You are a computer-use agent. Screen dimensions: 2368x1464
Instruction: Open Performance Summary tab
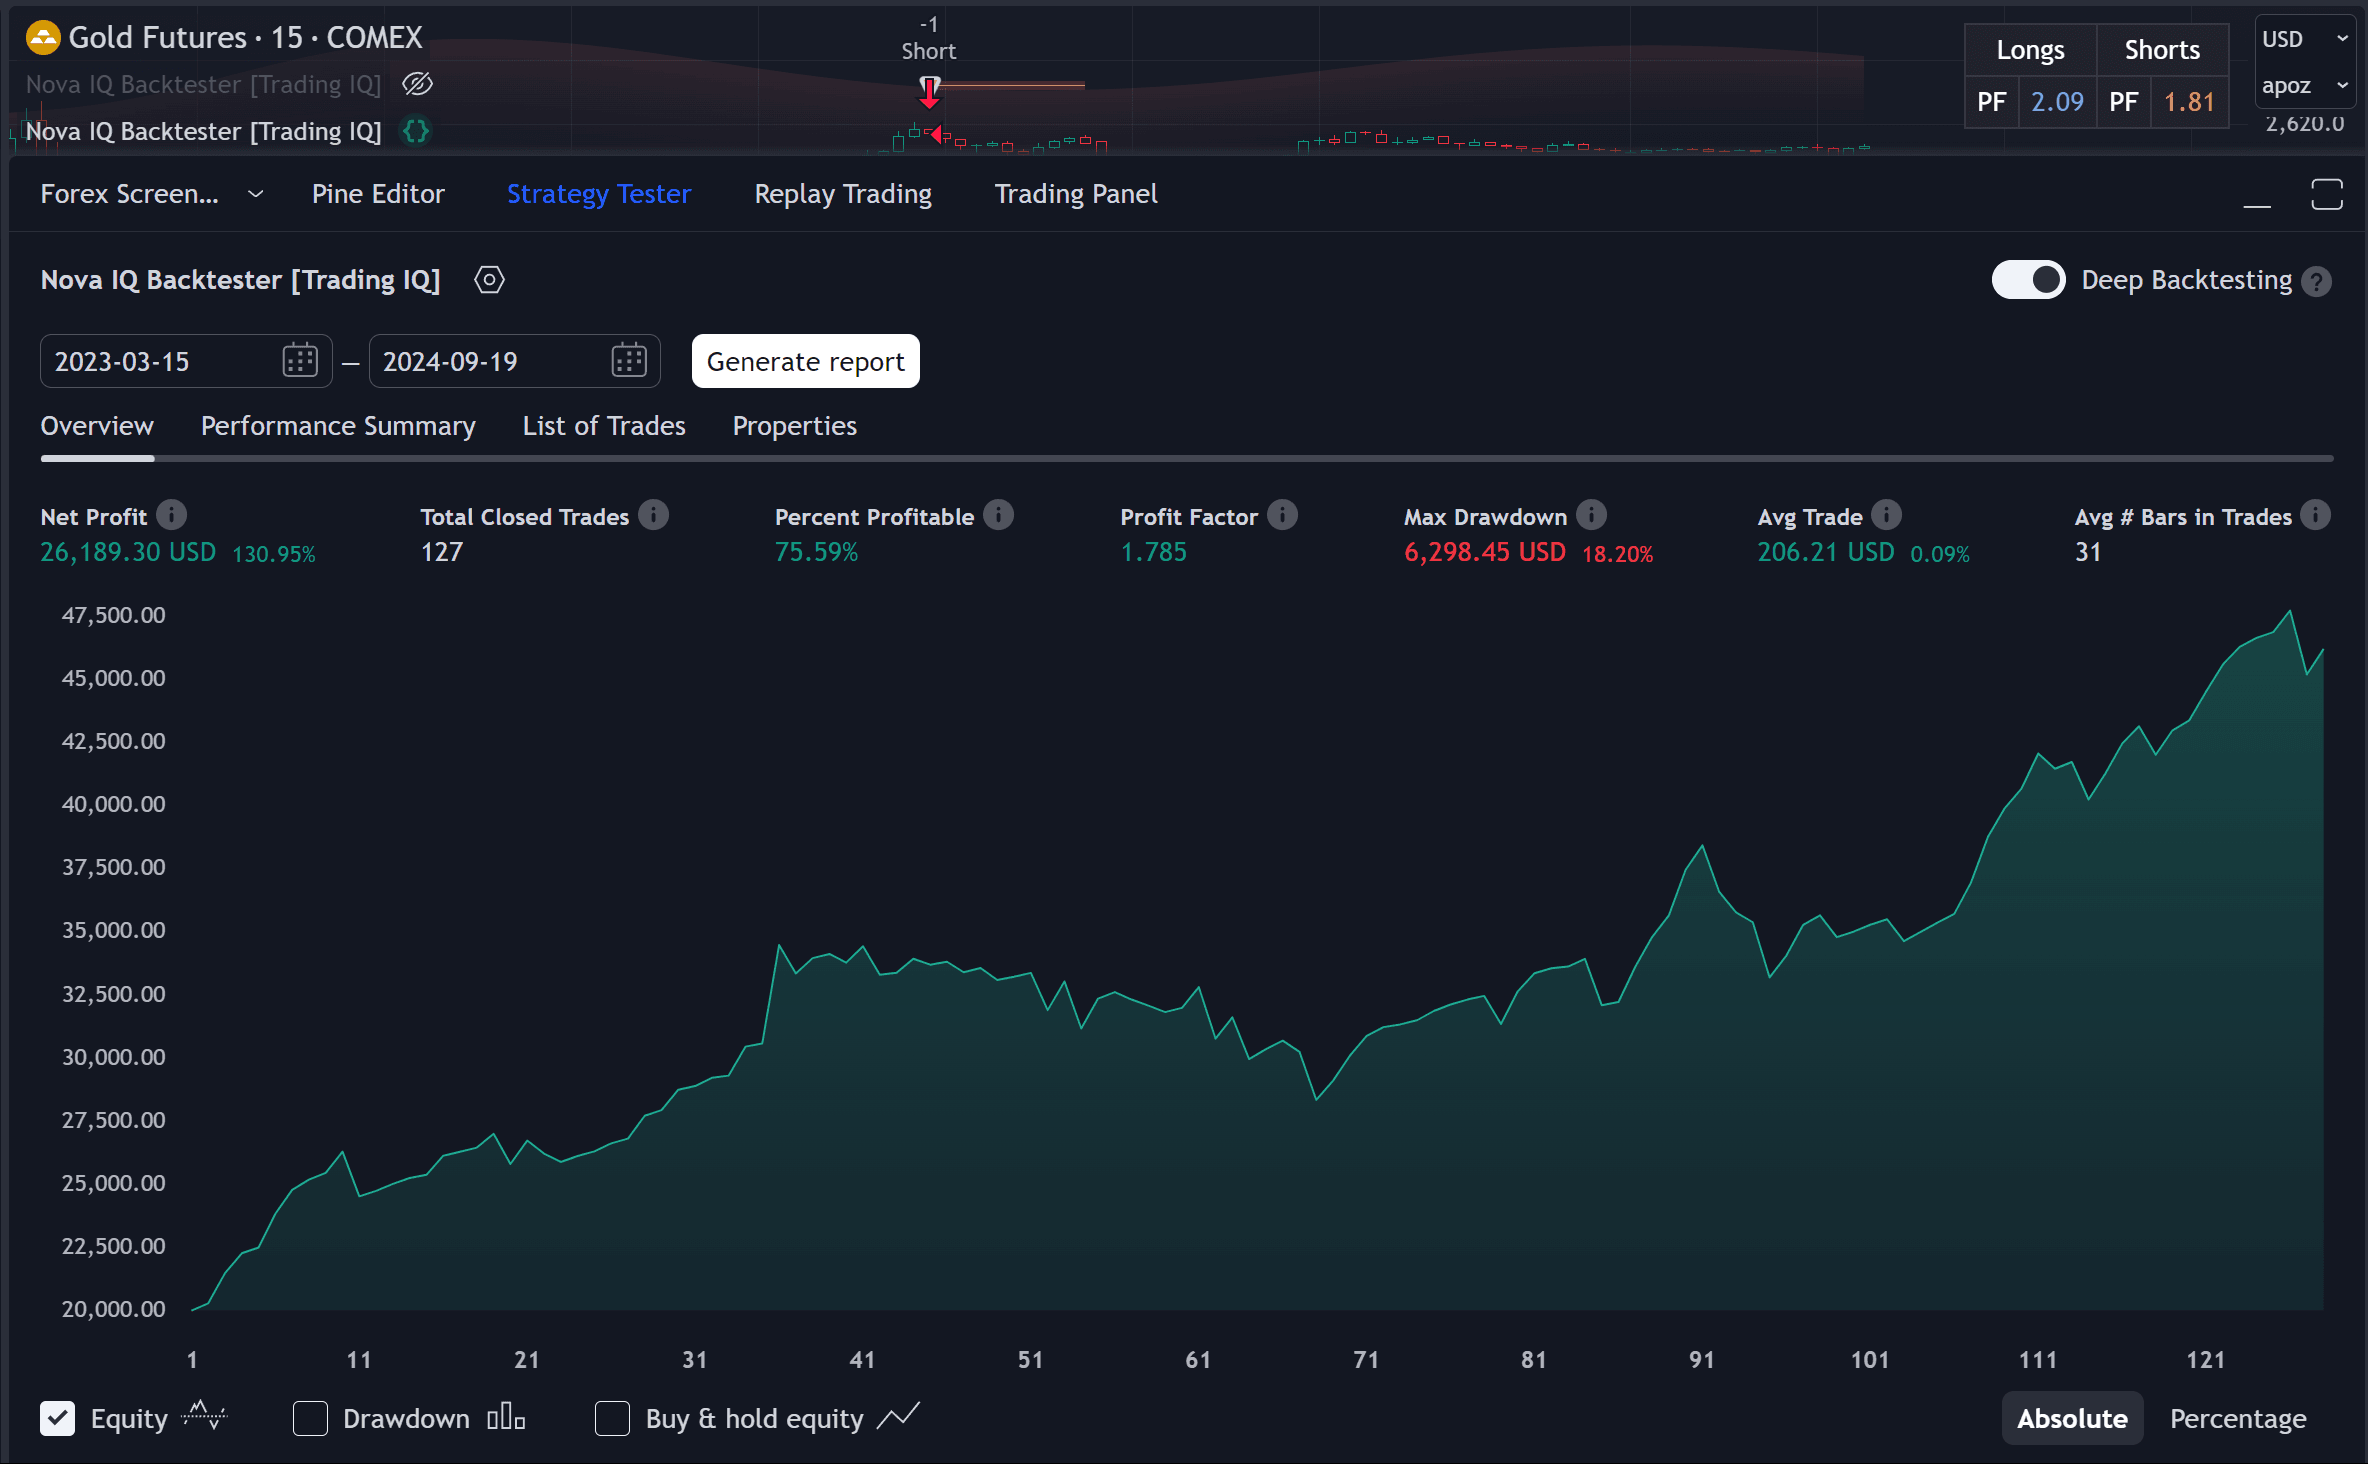338,426
